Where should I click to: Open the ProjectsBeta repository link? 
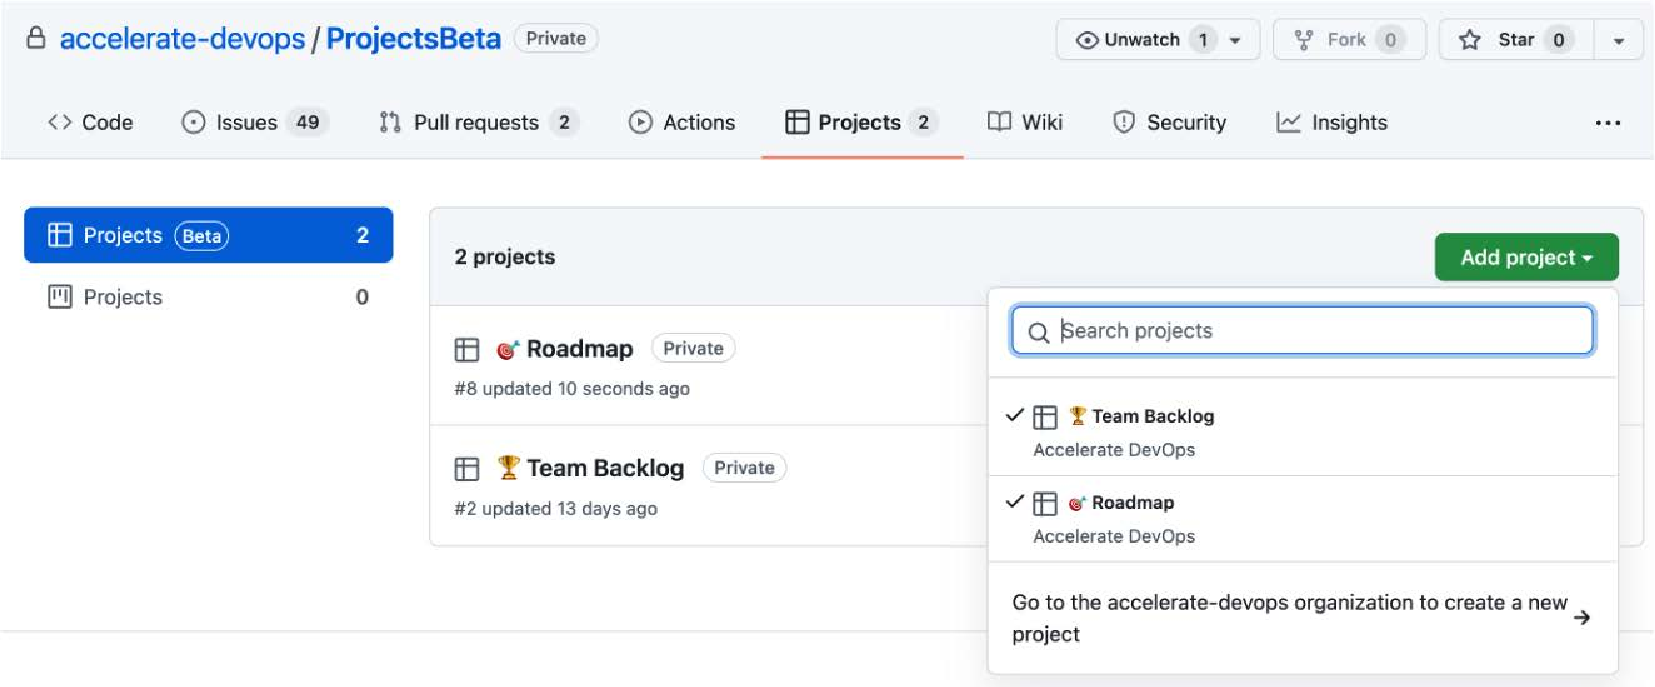coord(413,39)
